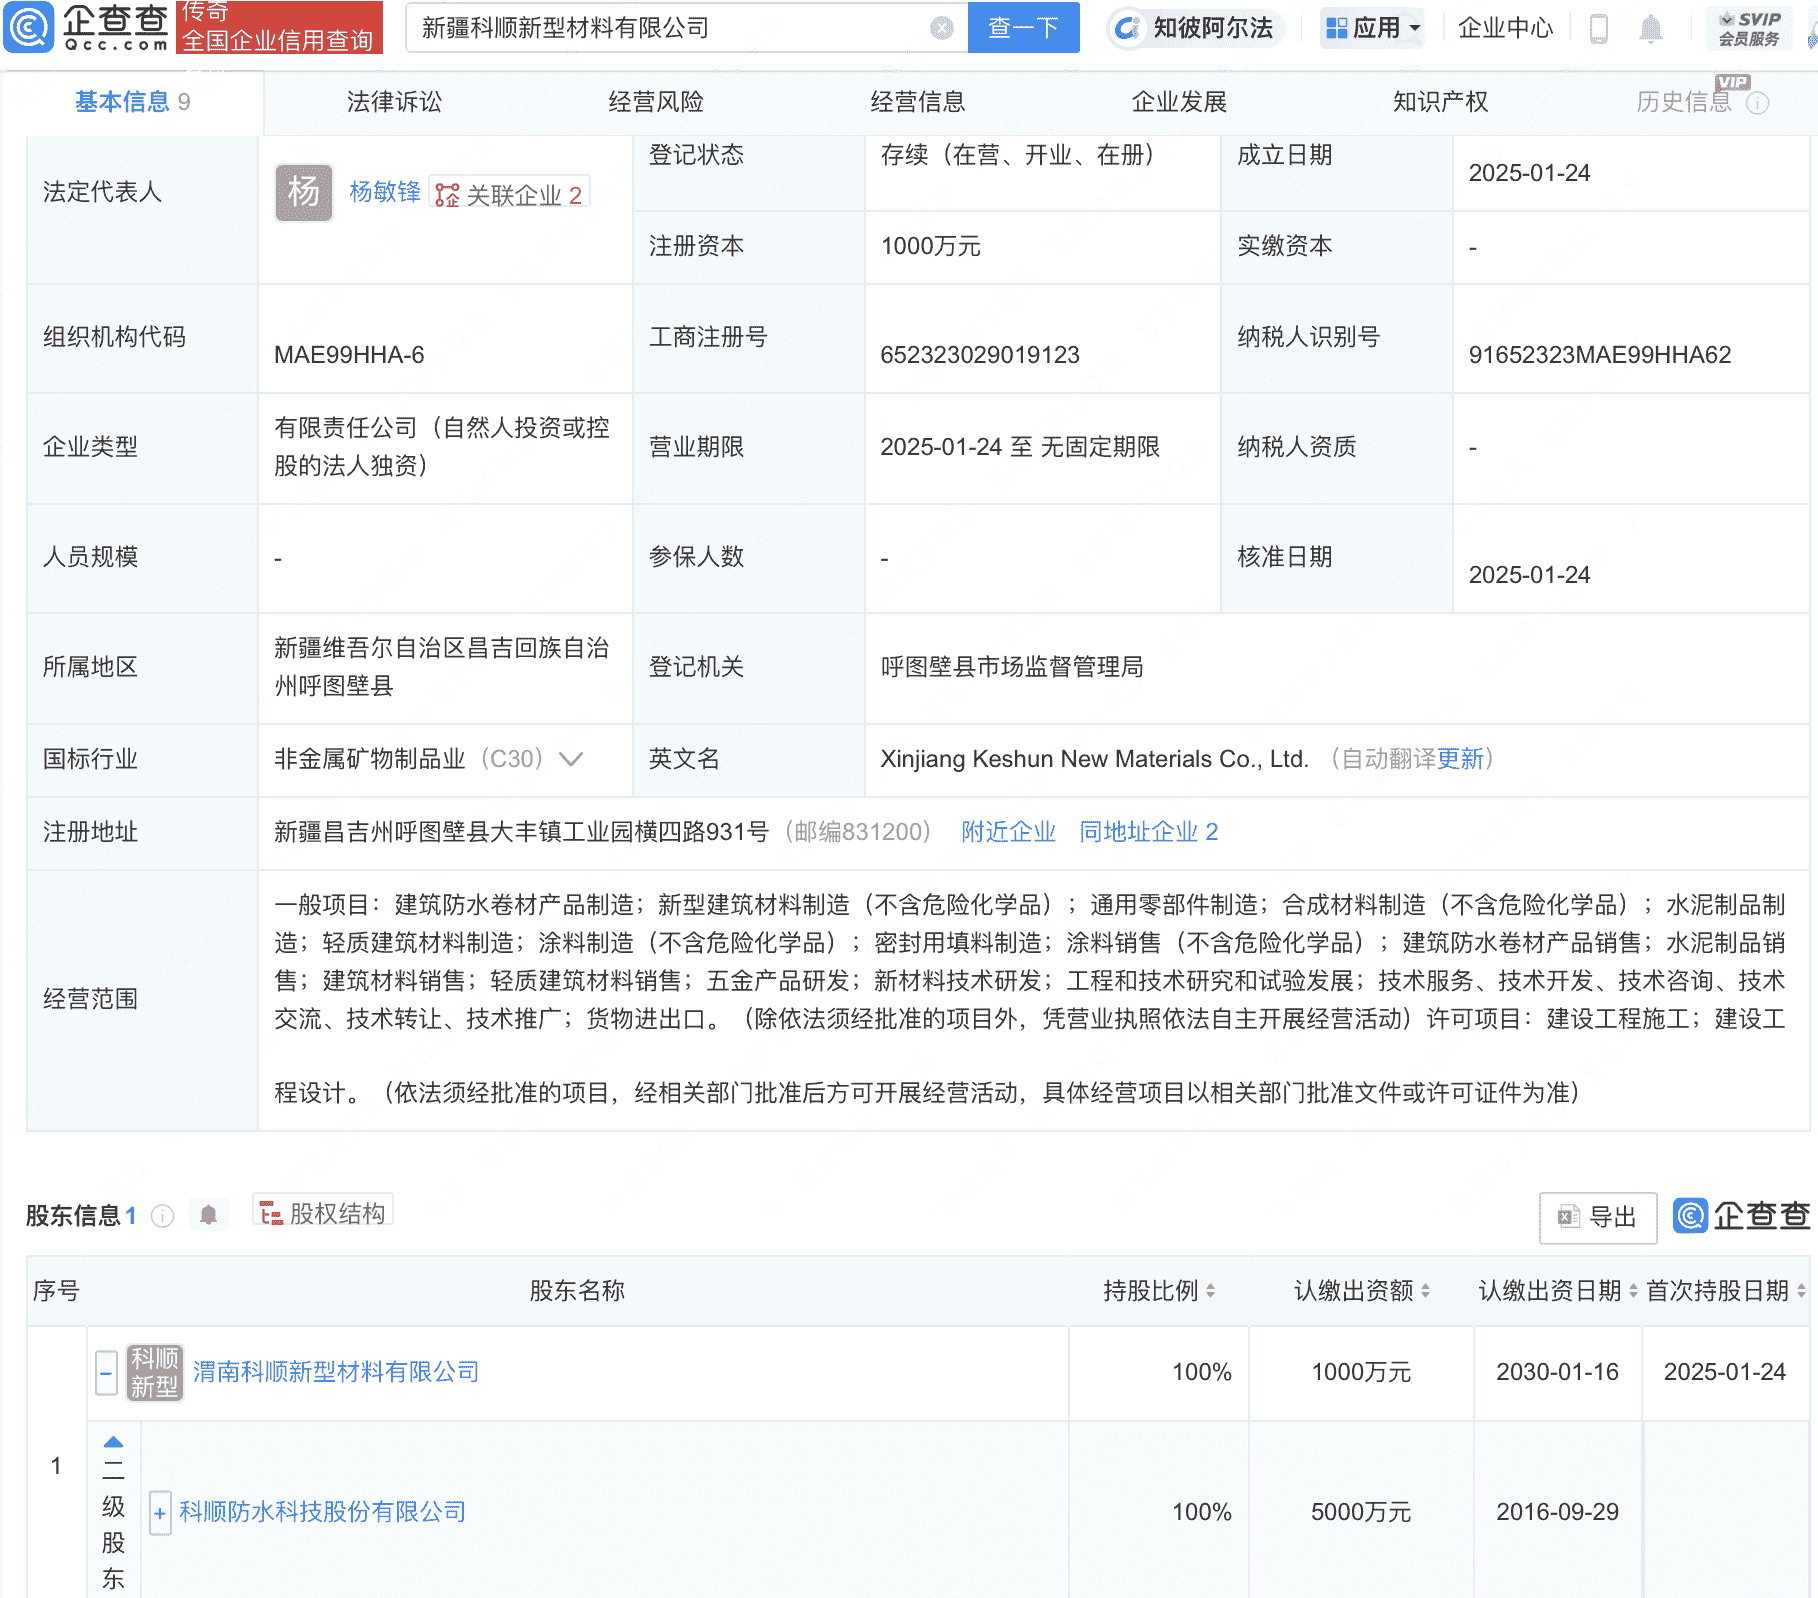
Task: Expand 国标行业 C30 details chevron
Action: tap(570, 760)
